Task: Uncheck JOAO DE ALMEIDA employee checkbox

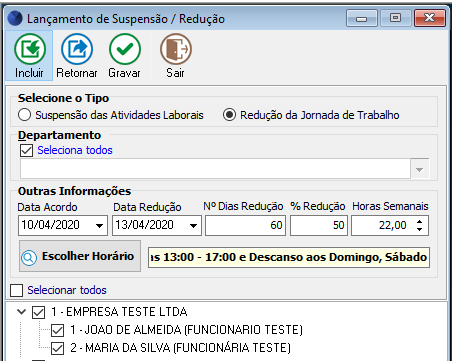Action: tap(57, 330)
